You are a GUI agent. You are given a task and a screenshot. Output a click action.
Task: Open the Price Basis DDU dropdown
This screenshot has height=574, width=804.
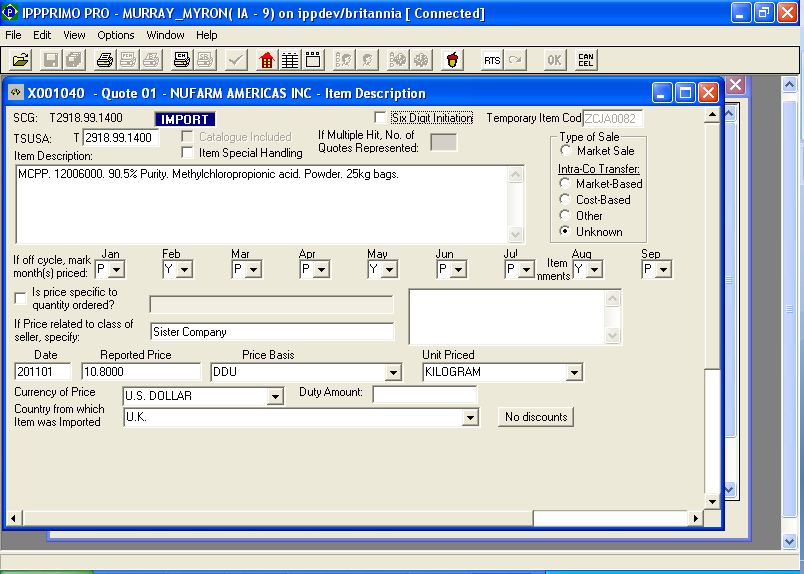pos(393,372)
